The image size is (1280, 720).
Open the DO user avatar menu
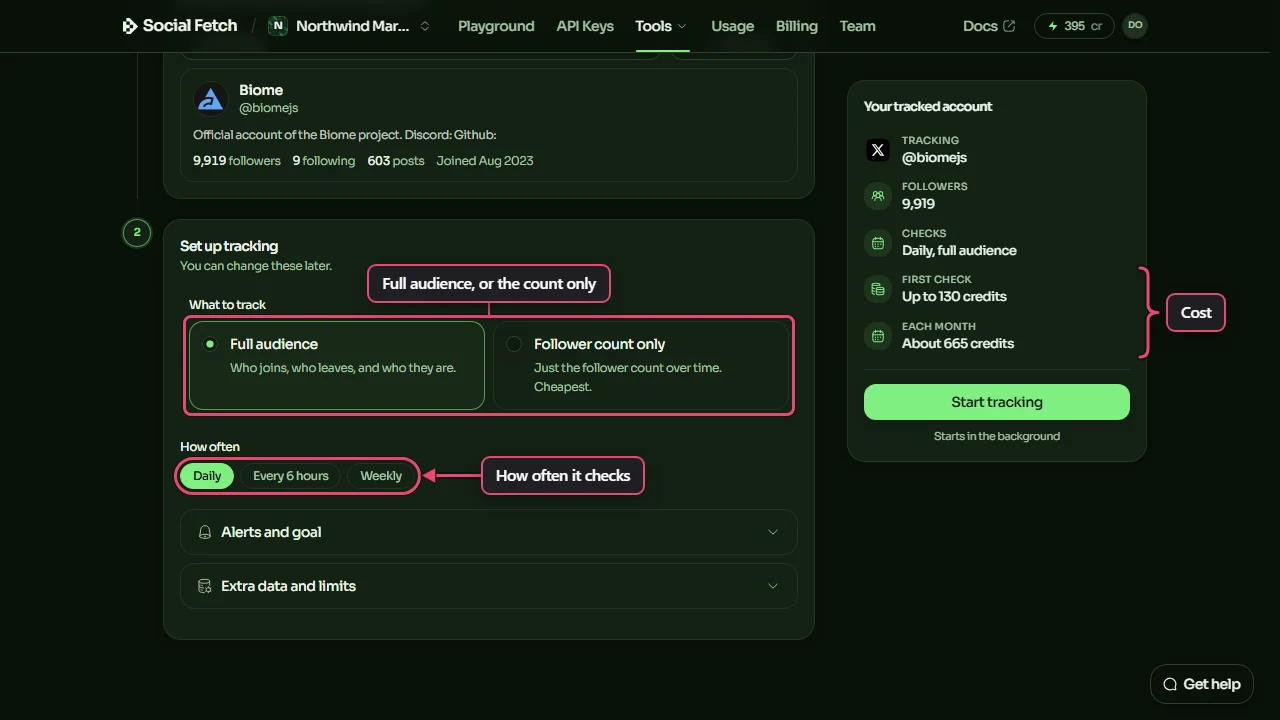[x=1135, y=26]
